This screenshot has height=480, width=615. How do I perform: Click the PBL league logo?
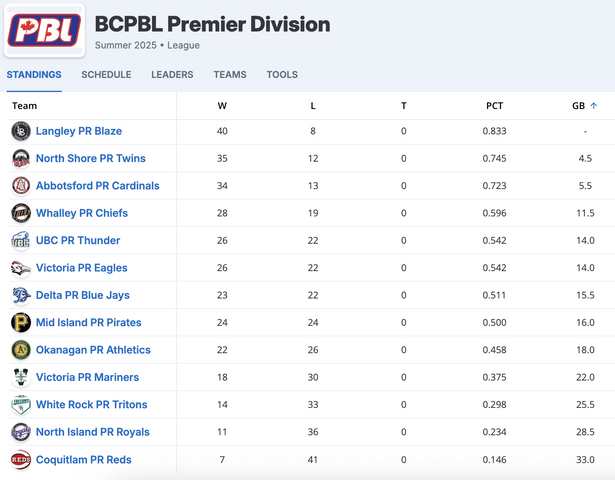tap(44, 31)
